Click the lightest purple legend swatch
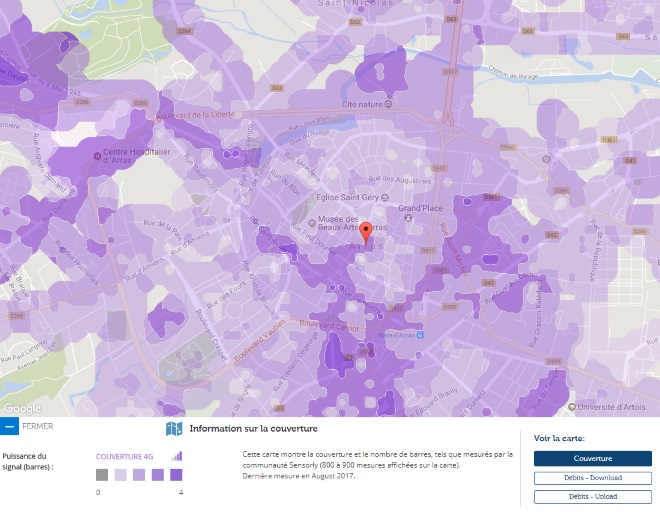The height and width of the screenshot is (518, 660). [x=120, y=476]
